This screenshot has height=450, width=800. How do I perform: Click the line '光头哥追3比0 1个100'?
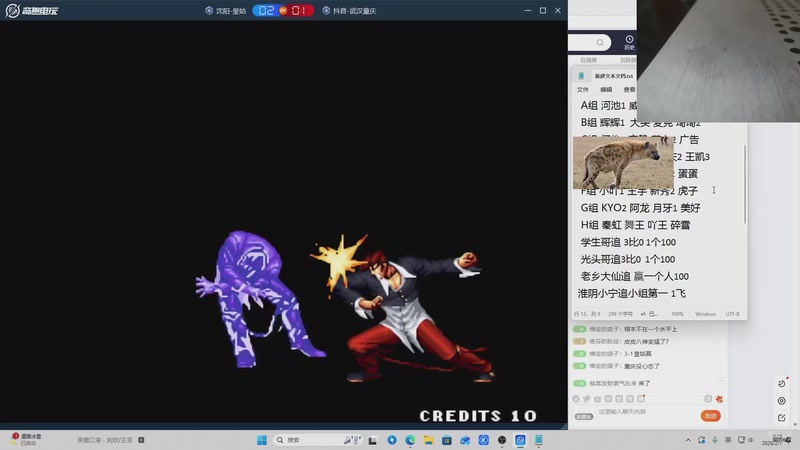(628, 259)
